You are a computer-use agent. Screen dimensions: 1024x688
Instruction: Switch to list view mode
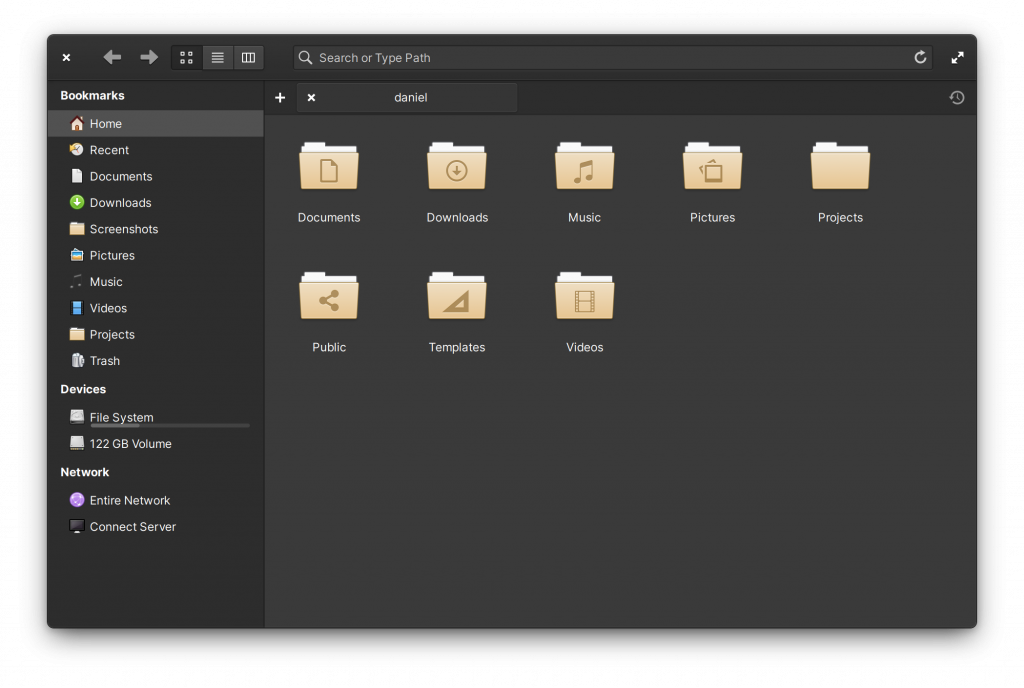pyautogui.click(x=217, y=57)
